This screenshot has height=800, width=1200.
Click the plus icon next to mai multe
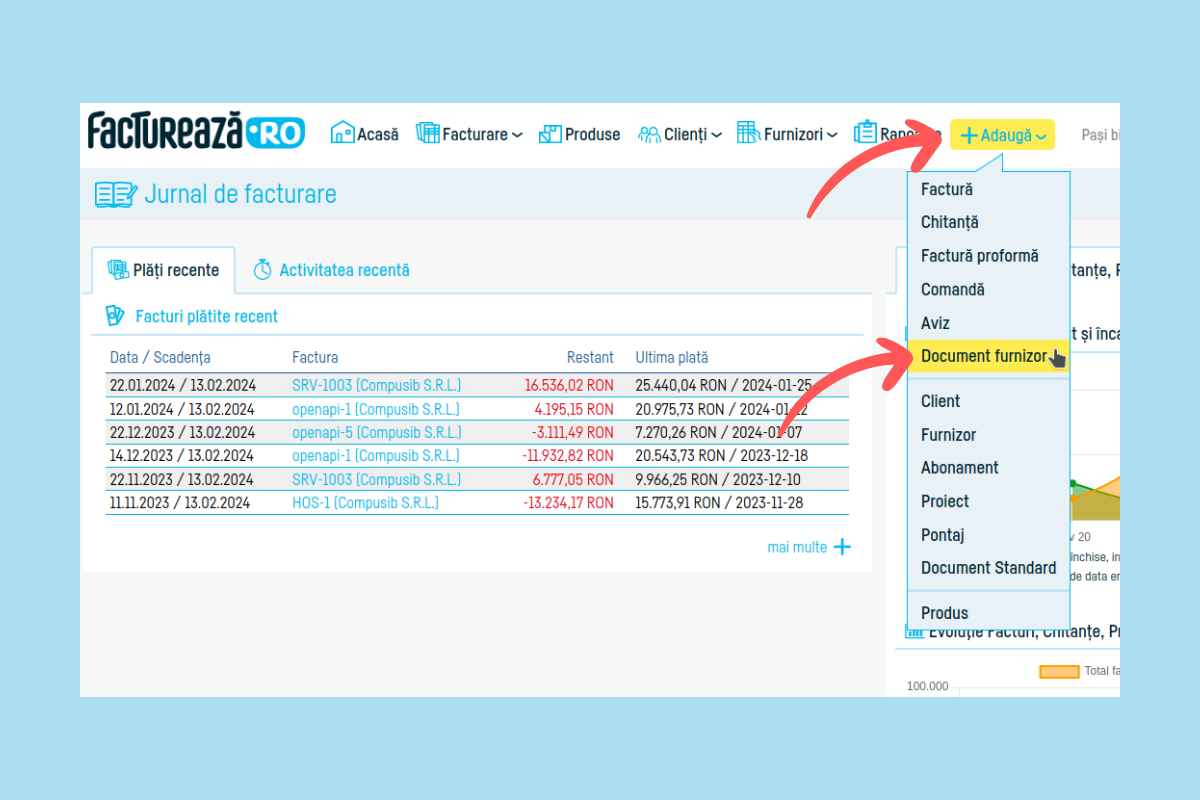pos(842,547)
